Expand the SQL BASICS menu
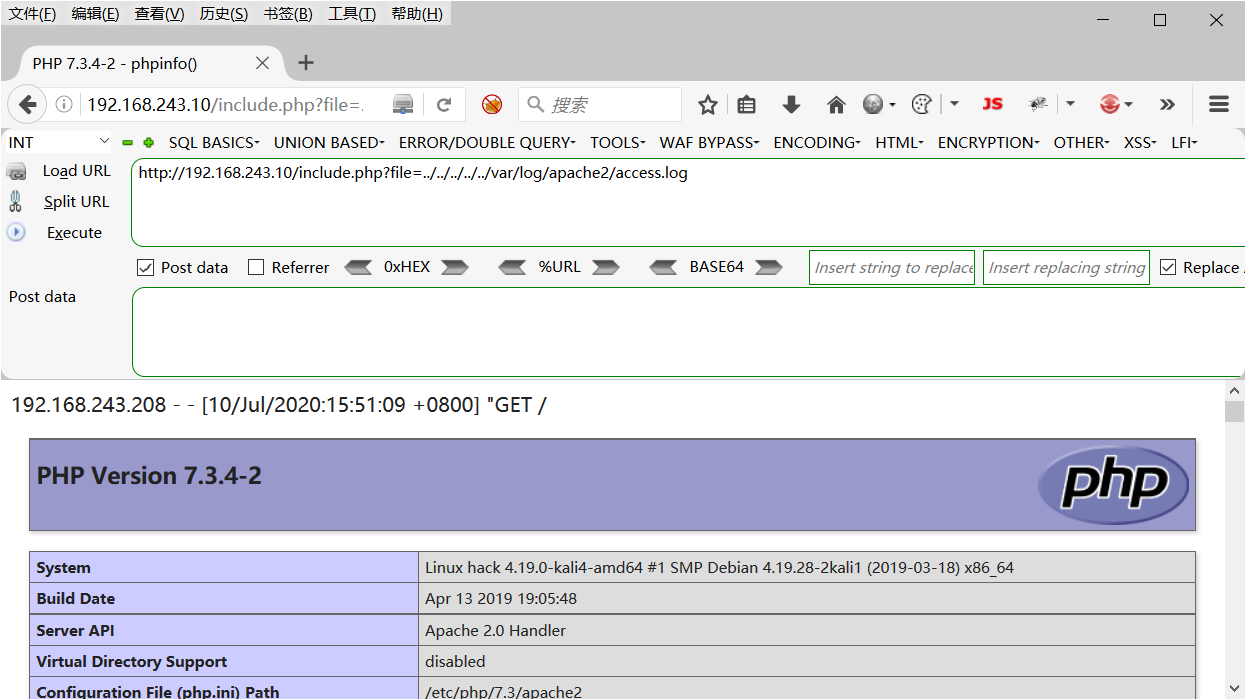Image resolution: width=1246 pixels, height=700 pixels. pos(214,143)
